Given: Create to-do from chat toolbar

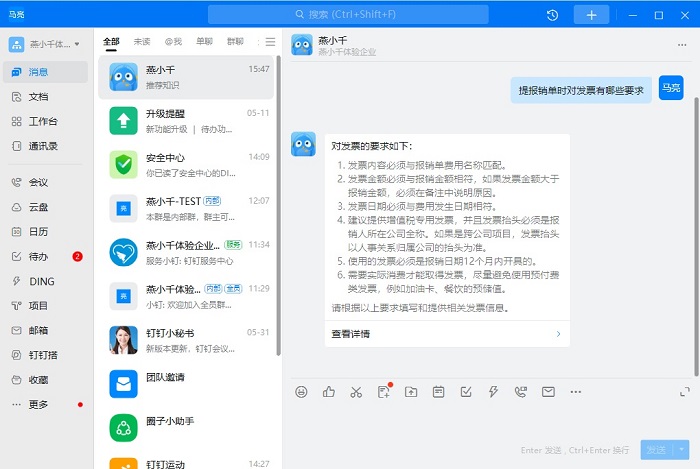Looking at the screenshot, I should (x=466, y=392).
